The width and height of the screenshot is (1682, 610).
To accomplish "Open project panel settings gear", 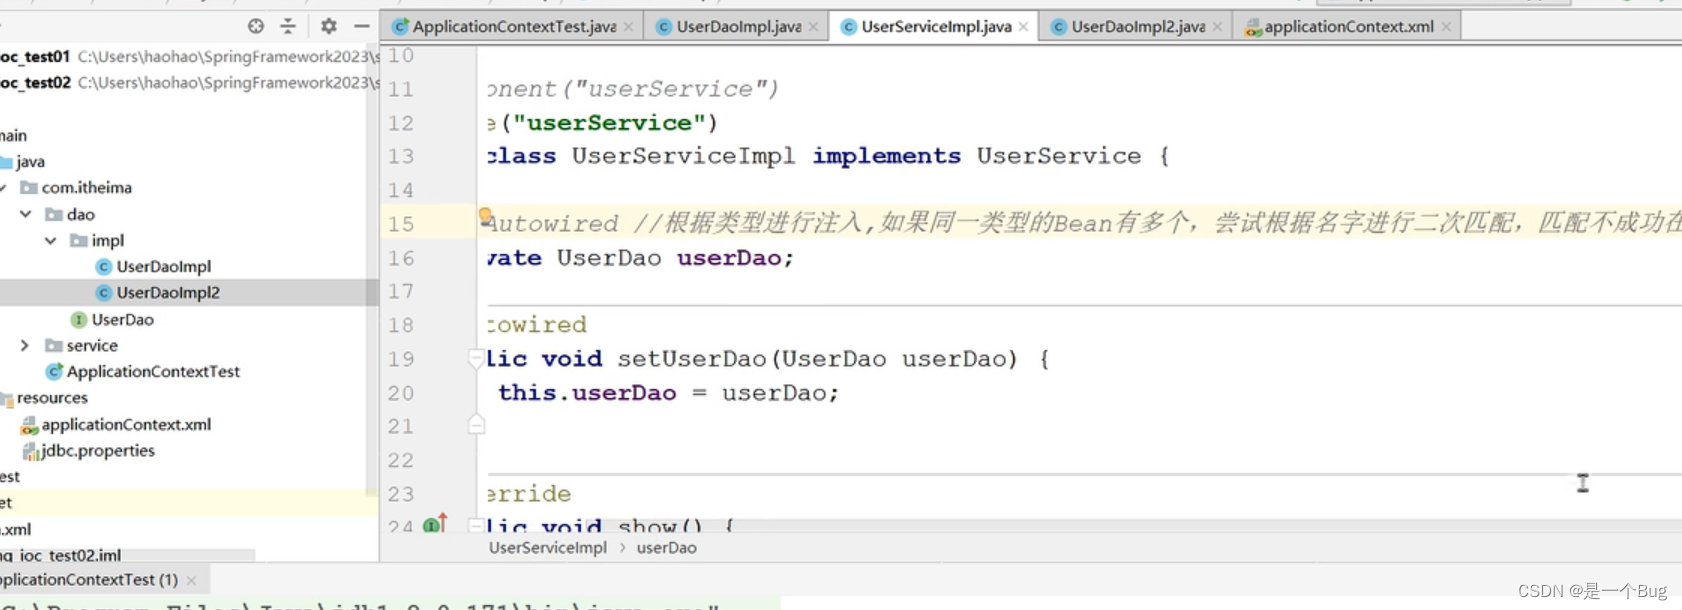I will (x=328, y=26).
